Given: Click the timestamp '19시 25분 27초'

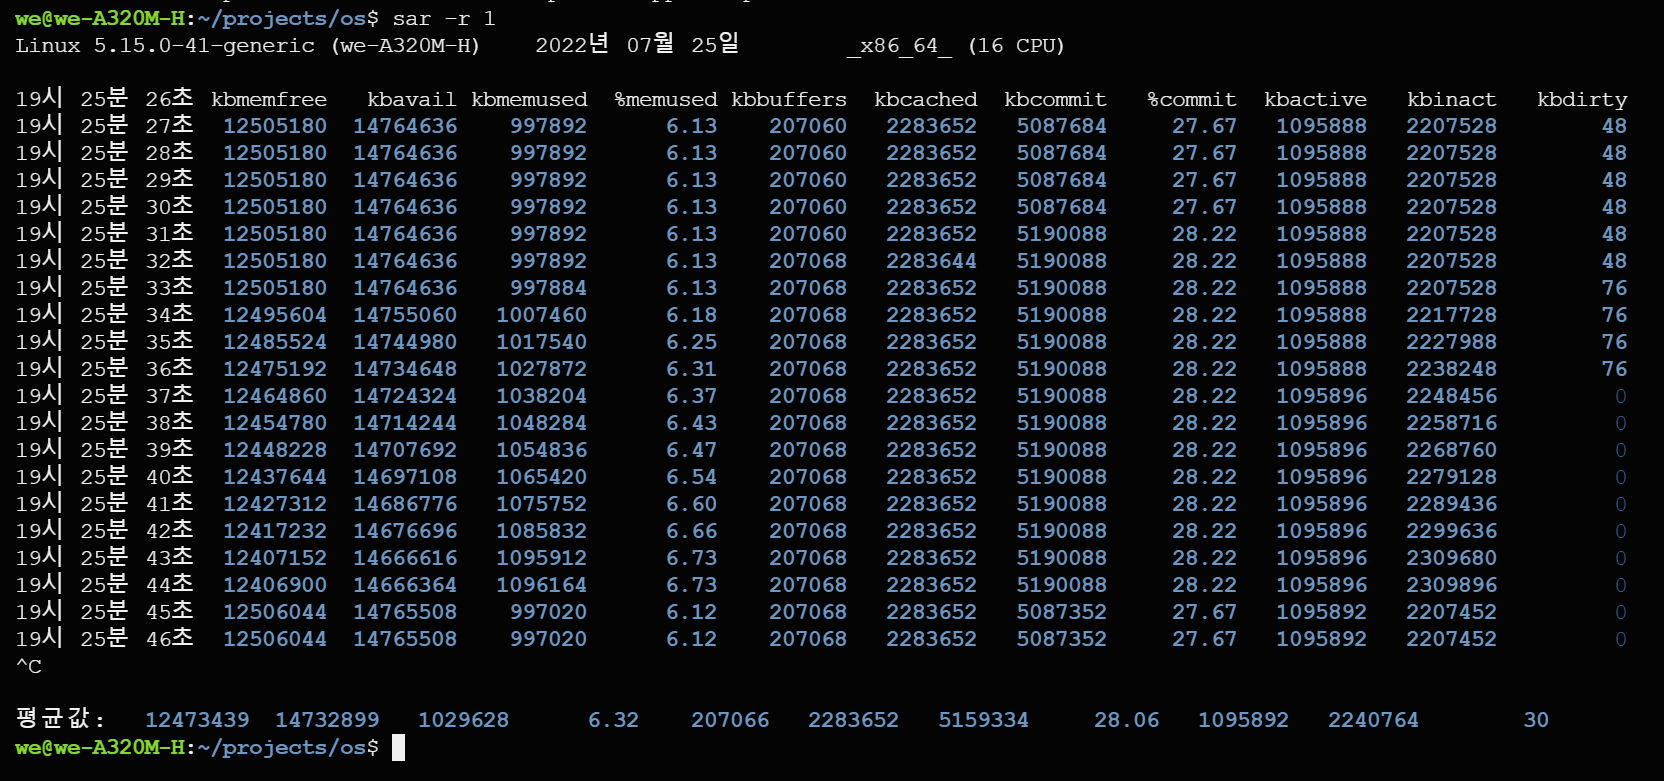Looking at the screenshot, I should [x=104, y=125].
